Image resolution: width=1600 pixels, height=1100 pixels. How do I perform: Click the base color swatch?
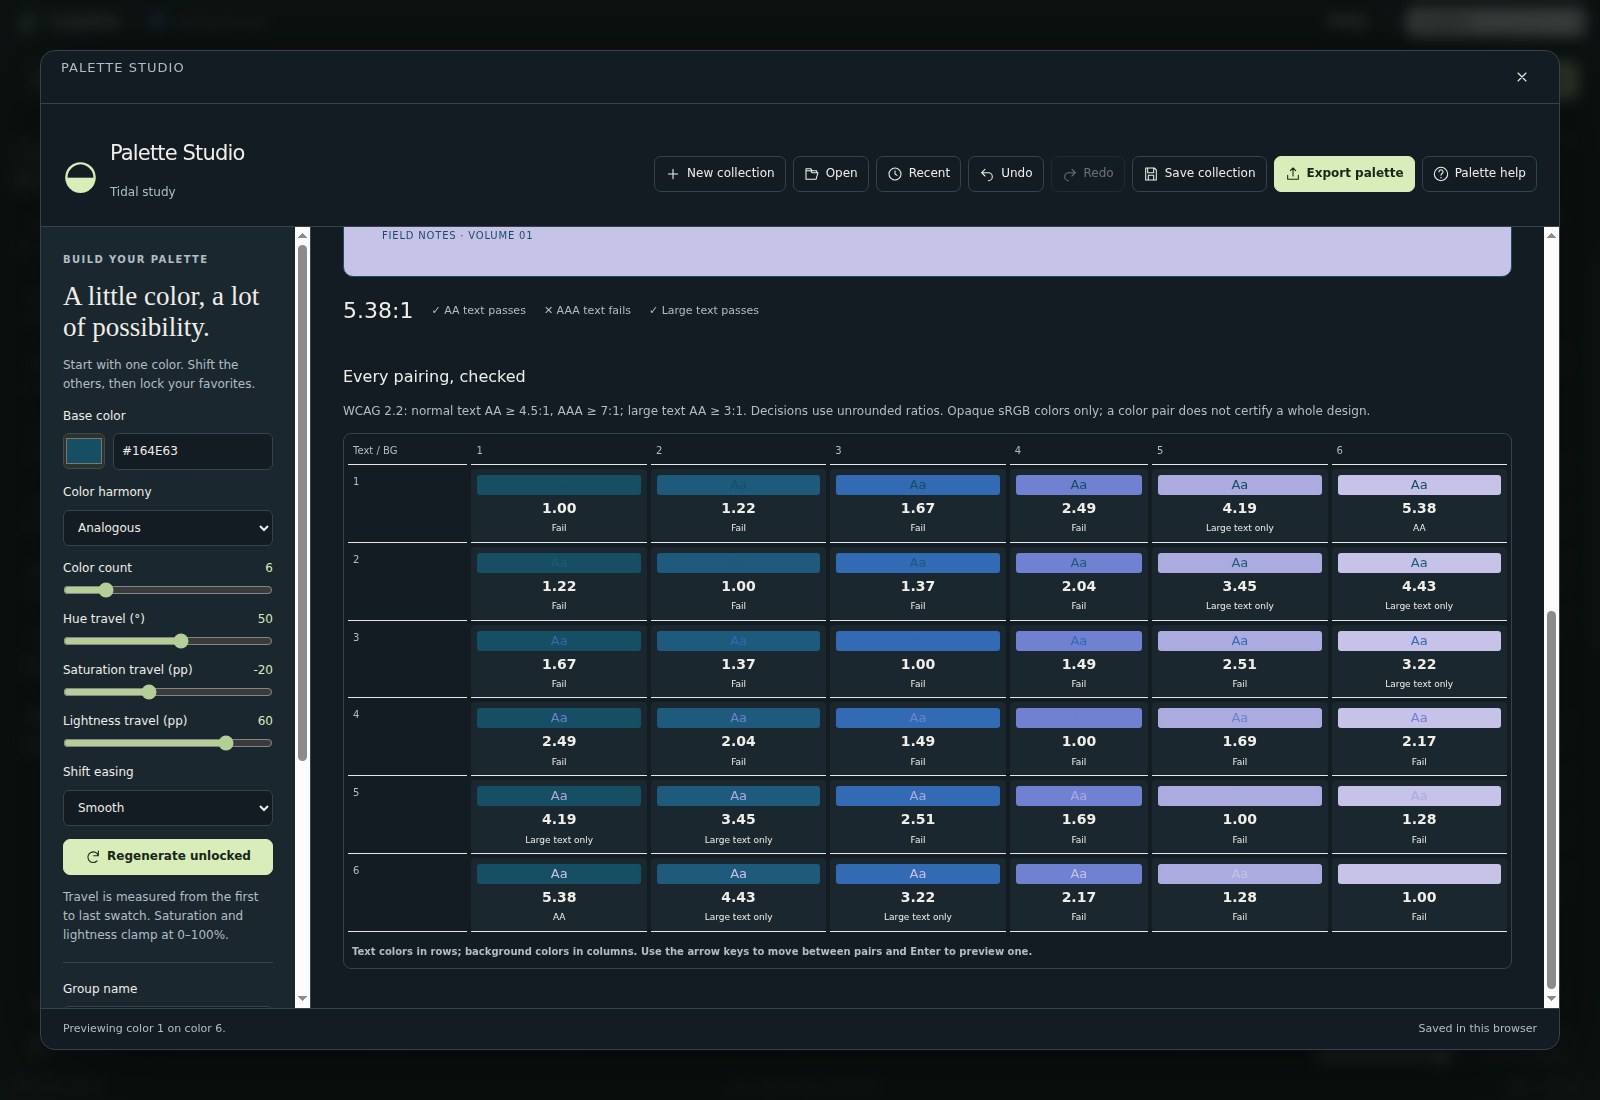pyautogui.click(x=84, y=451)
